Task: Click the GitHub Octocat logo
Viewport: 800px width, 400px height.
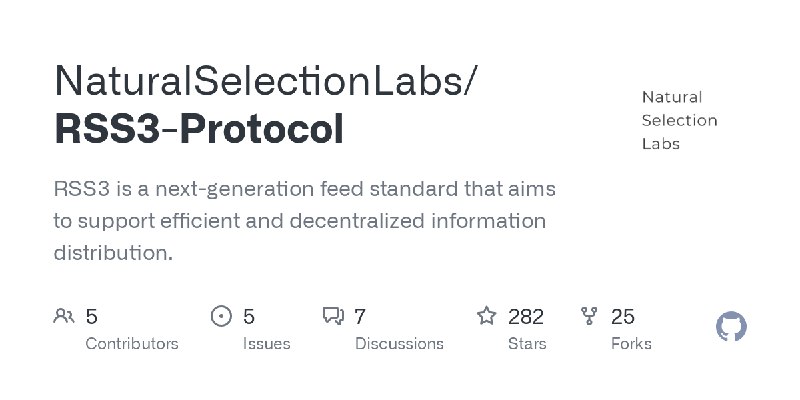Action: point(732,327)
